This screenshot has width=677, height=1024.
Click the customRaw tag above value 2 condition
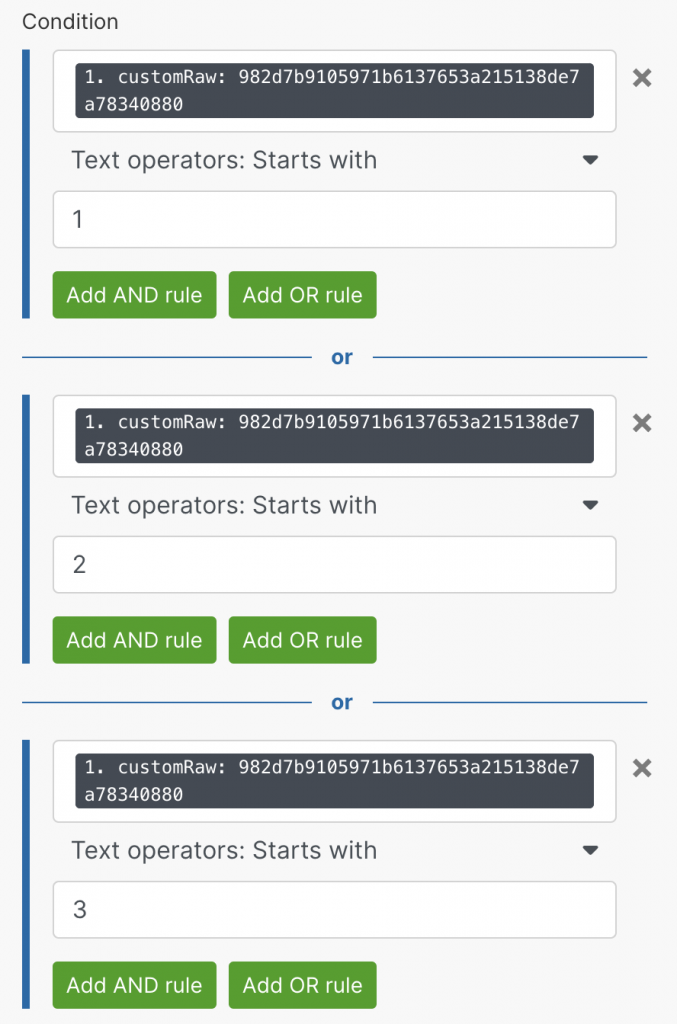tap(334, 436)
